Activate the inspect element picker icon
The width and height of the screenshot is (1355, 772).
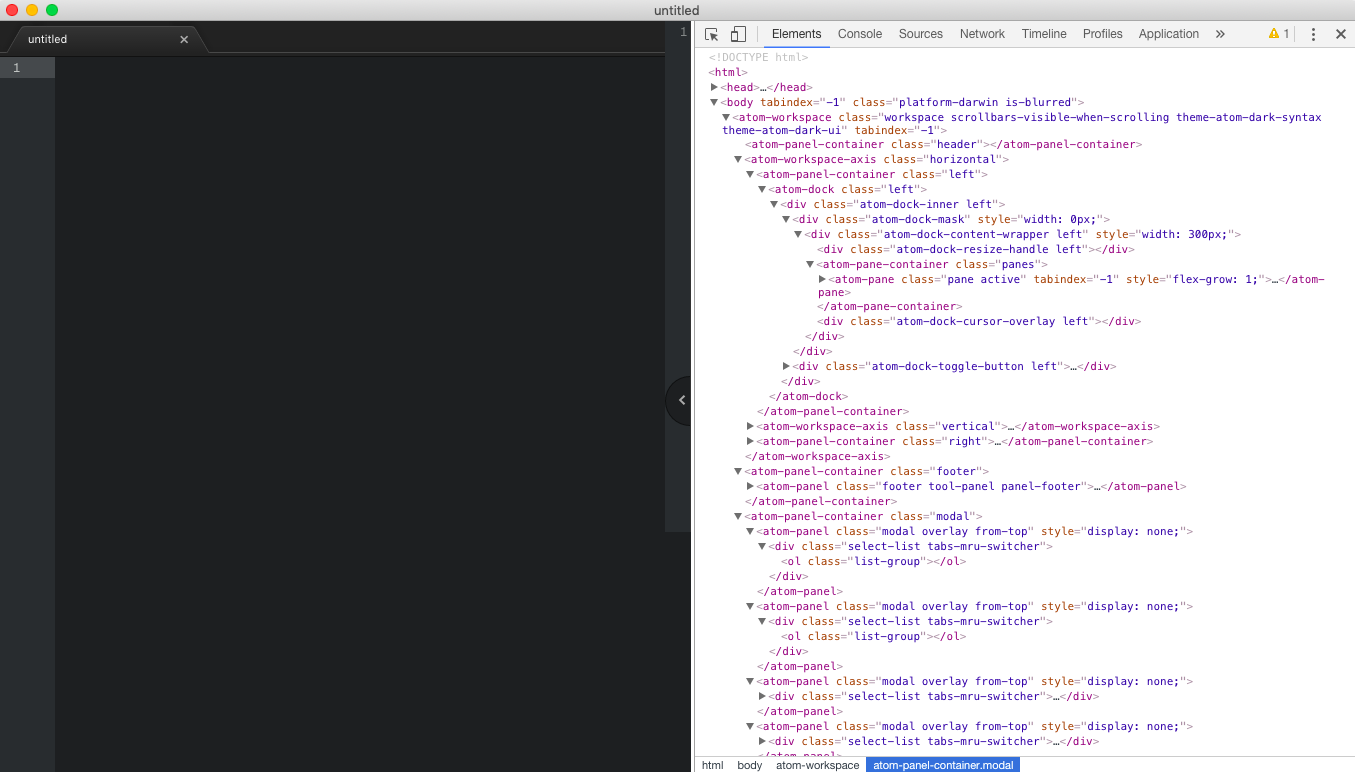click(x=712, y=34)
